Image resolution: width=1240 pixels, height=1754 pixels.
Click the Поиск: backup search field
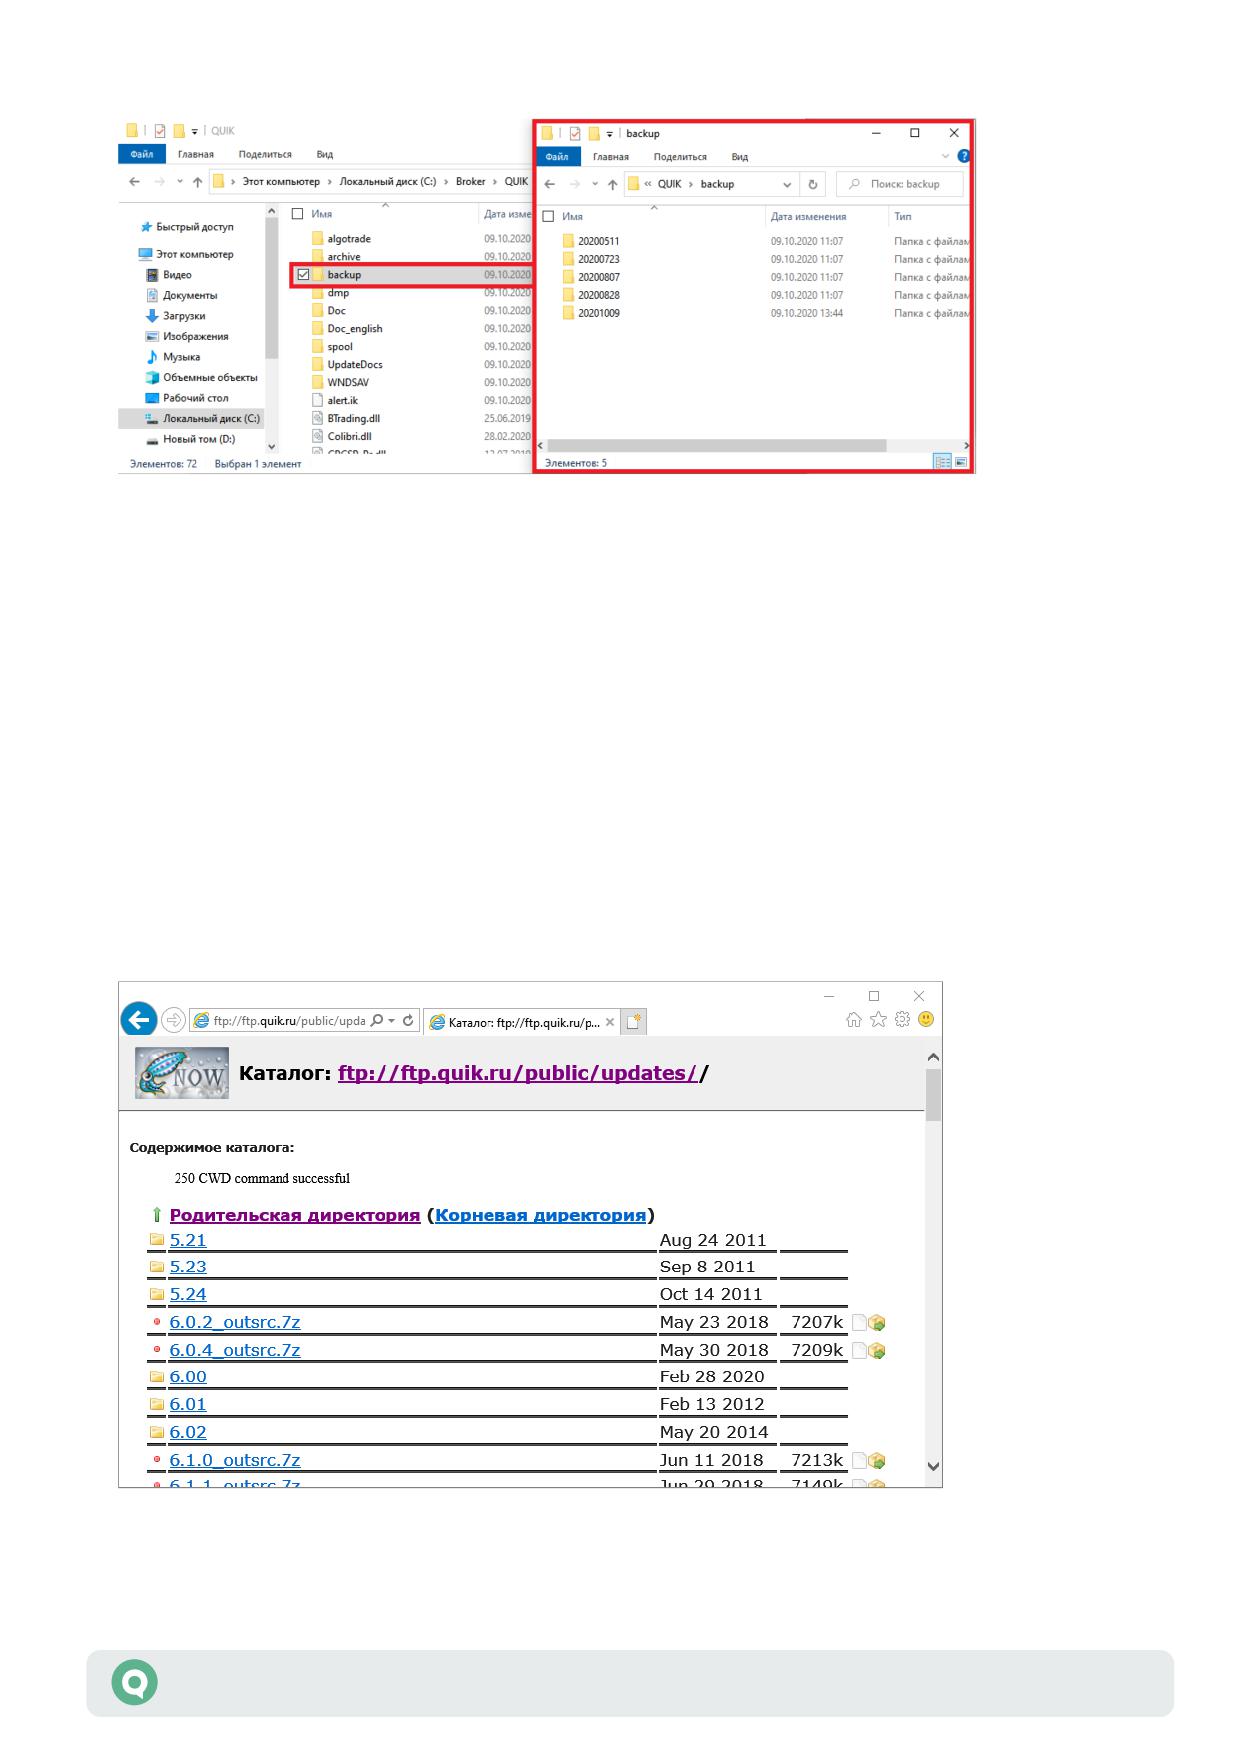point(900,184)
